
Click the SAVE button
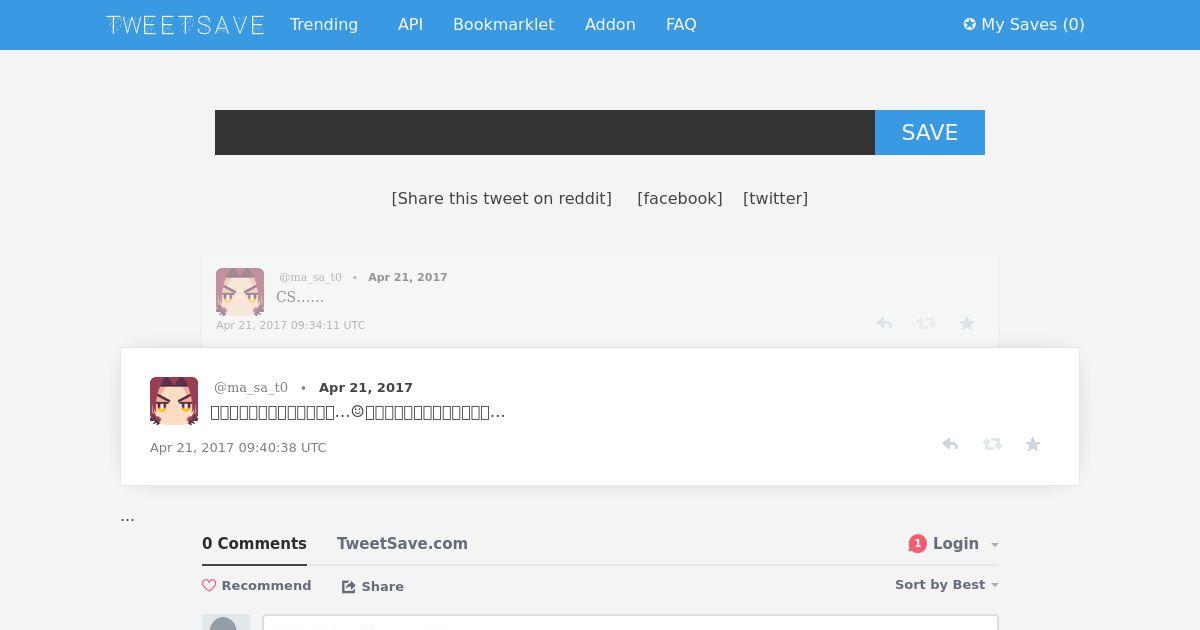930,132
